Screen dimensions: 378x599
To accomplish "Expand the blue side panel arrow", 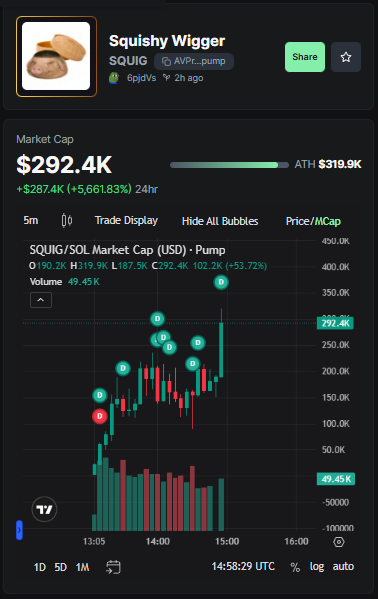I will pyautogui.click(x=19, y=530).
